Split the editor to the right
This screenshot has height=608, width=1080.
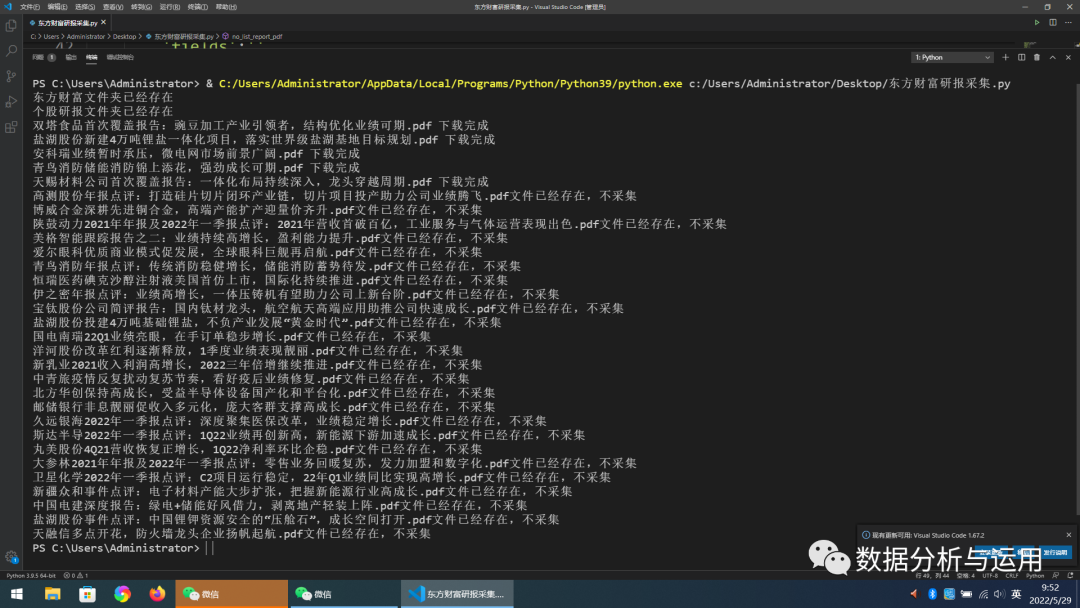click(1052, 23)
